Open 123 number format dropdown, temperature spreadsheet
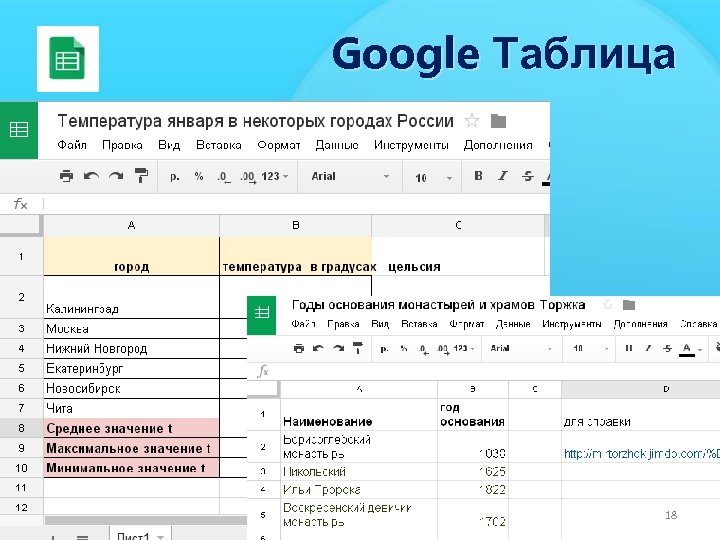Image resolution: width=720 pixels, height=540 pixels. pos(275,176)
